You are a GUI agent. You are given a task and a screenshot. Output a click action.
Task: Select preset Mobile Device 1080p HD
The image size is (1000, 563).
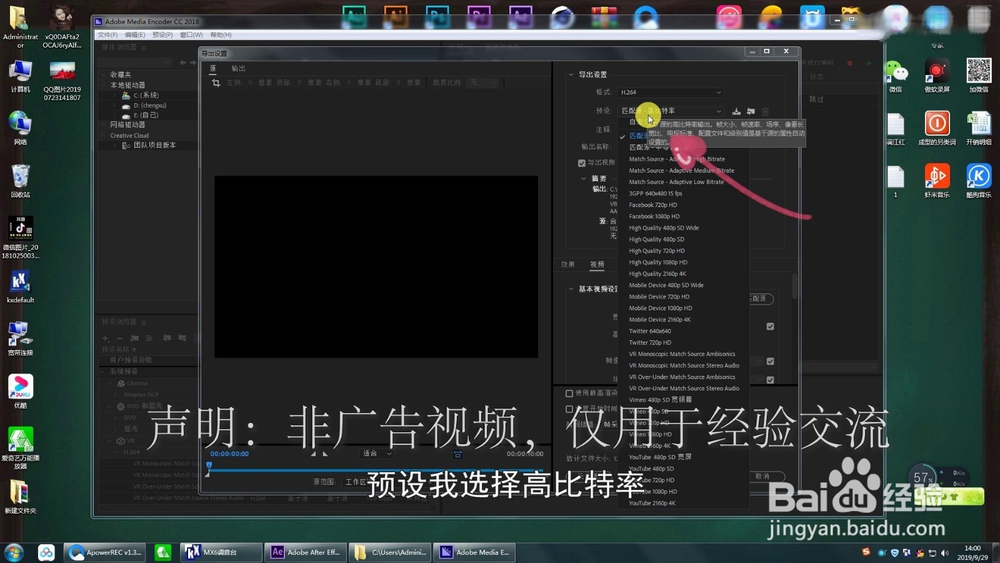(x=661, y=309)
